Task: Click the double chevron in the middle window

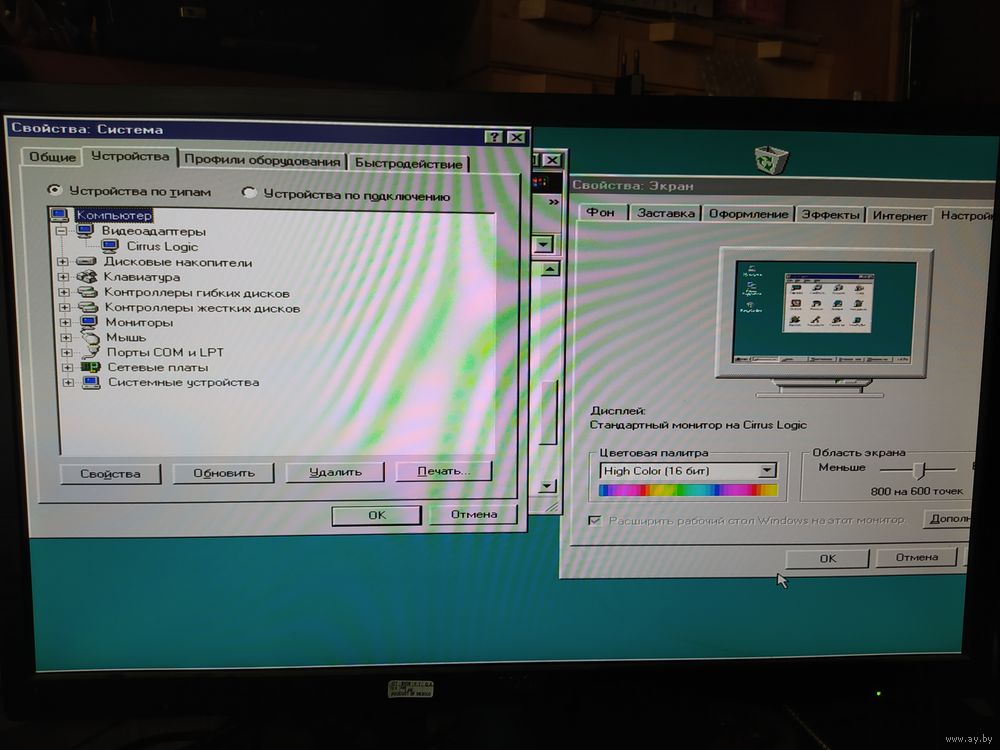Action: 553,202
